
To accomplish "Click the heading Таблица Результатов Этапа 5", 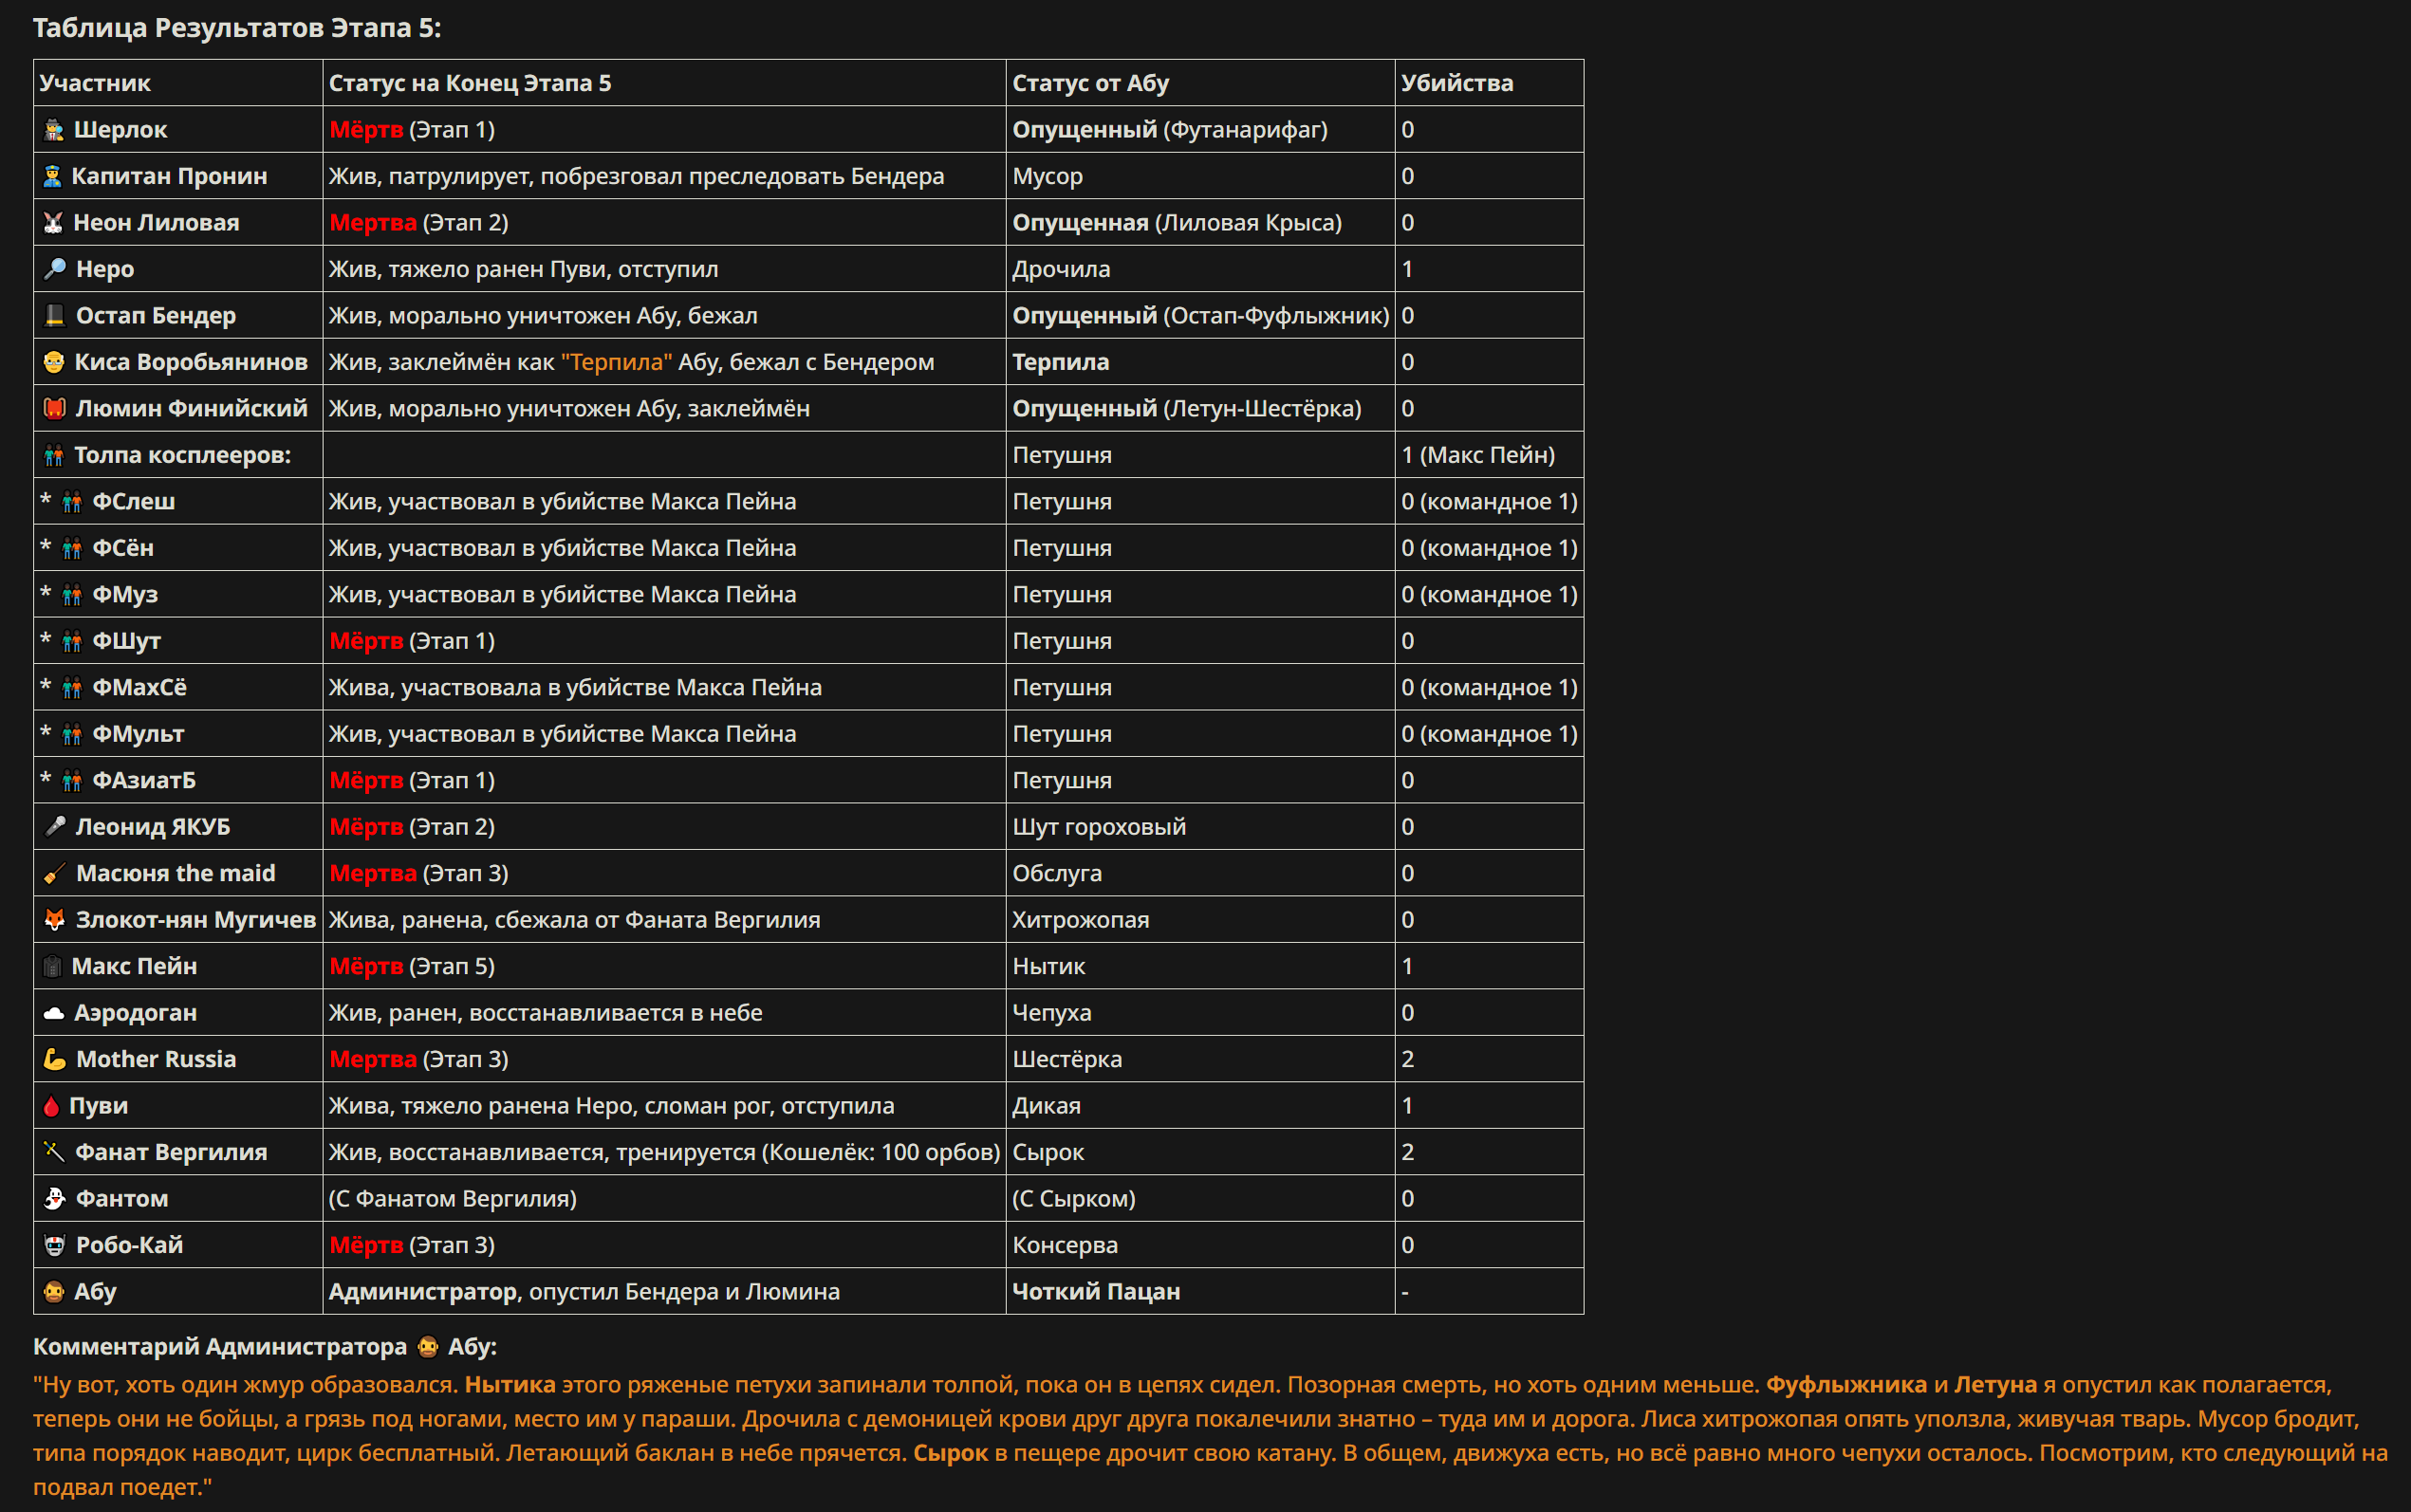I will coord(237,28).
